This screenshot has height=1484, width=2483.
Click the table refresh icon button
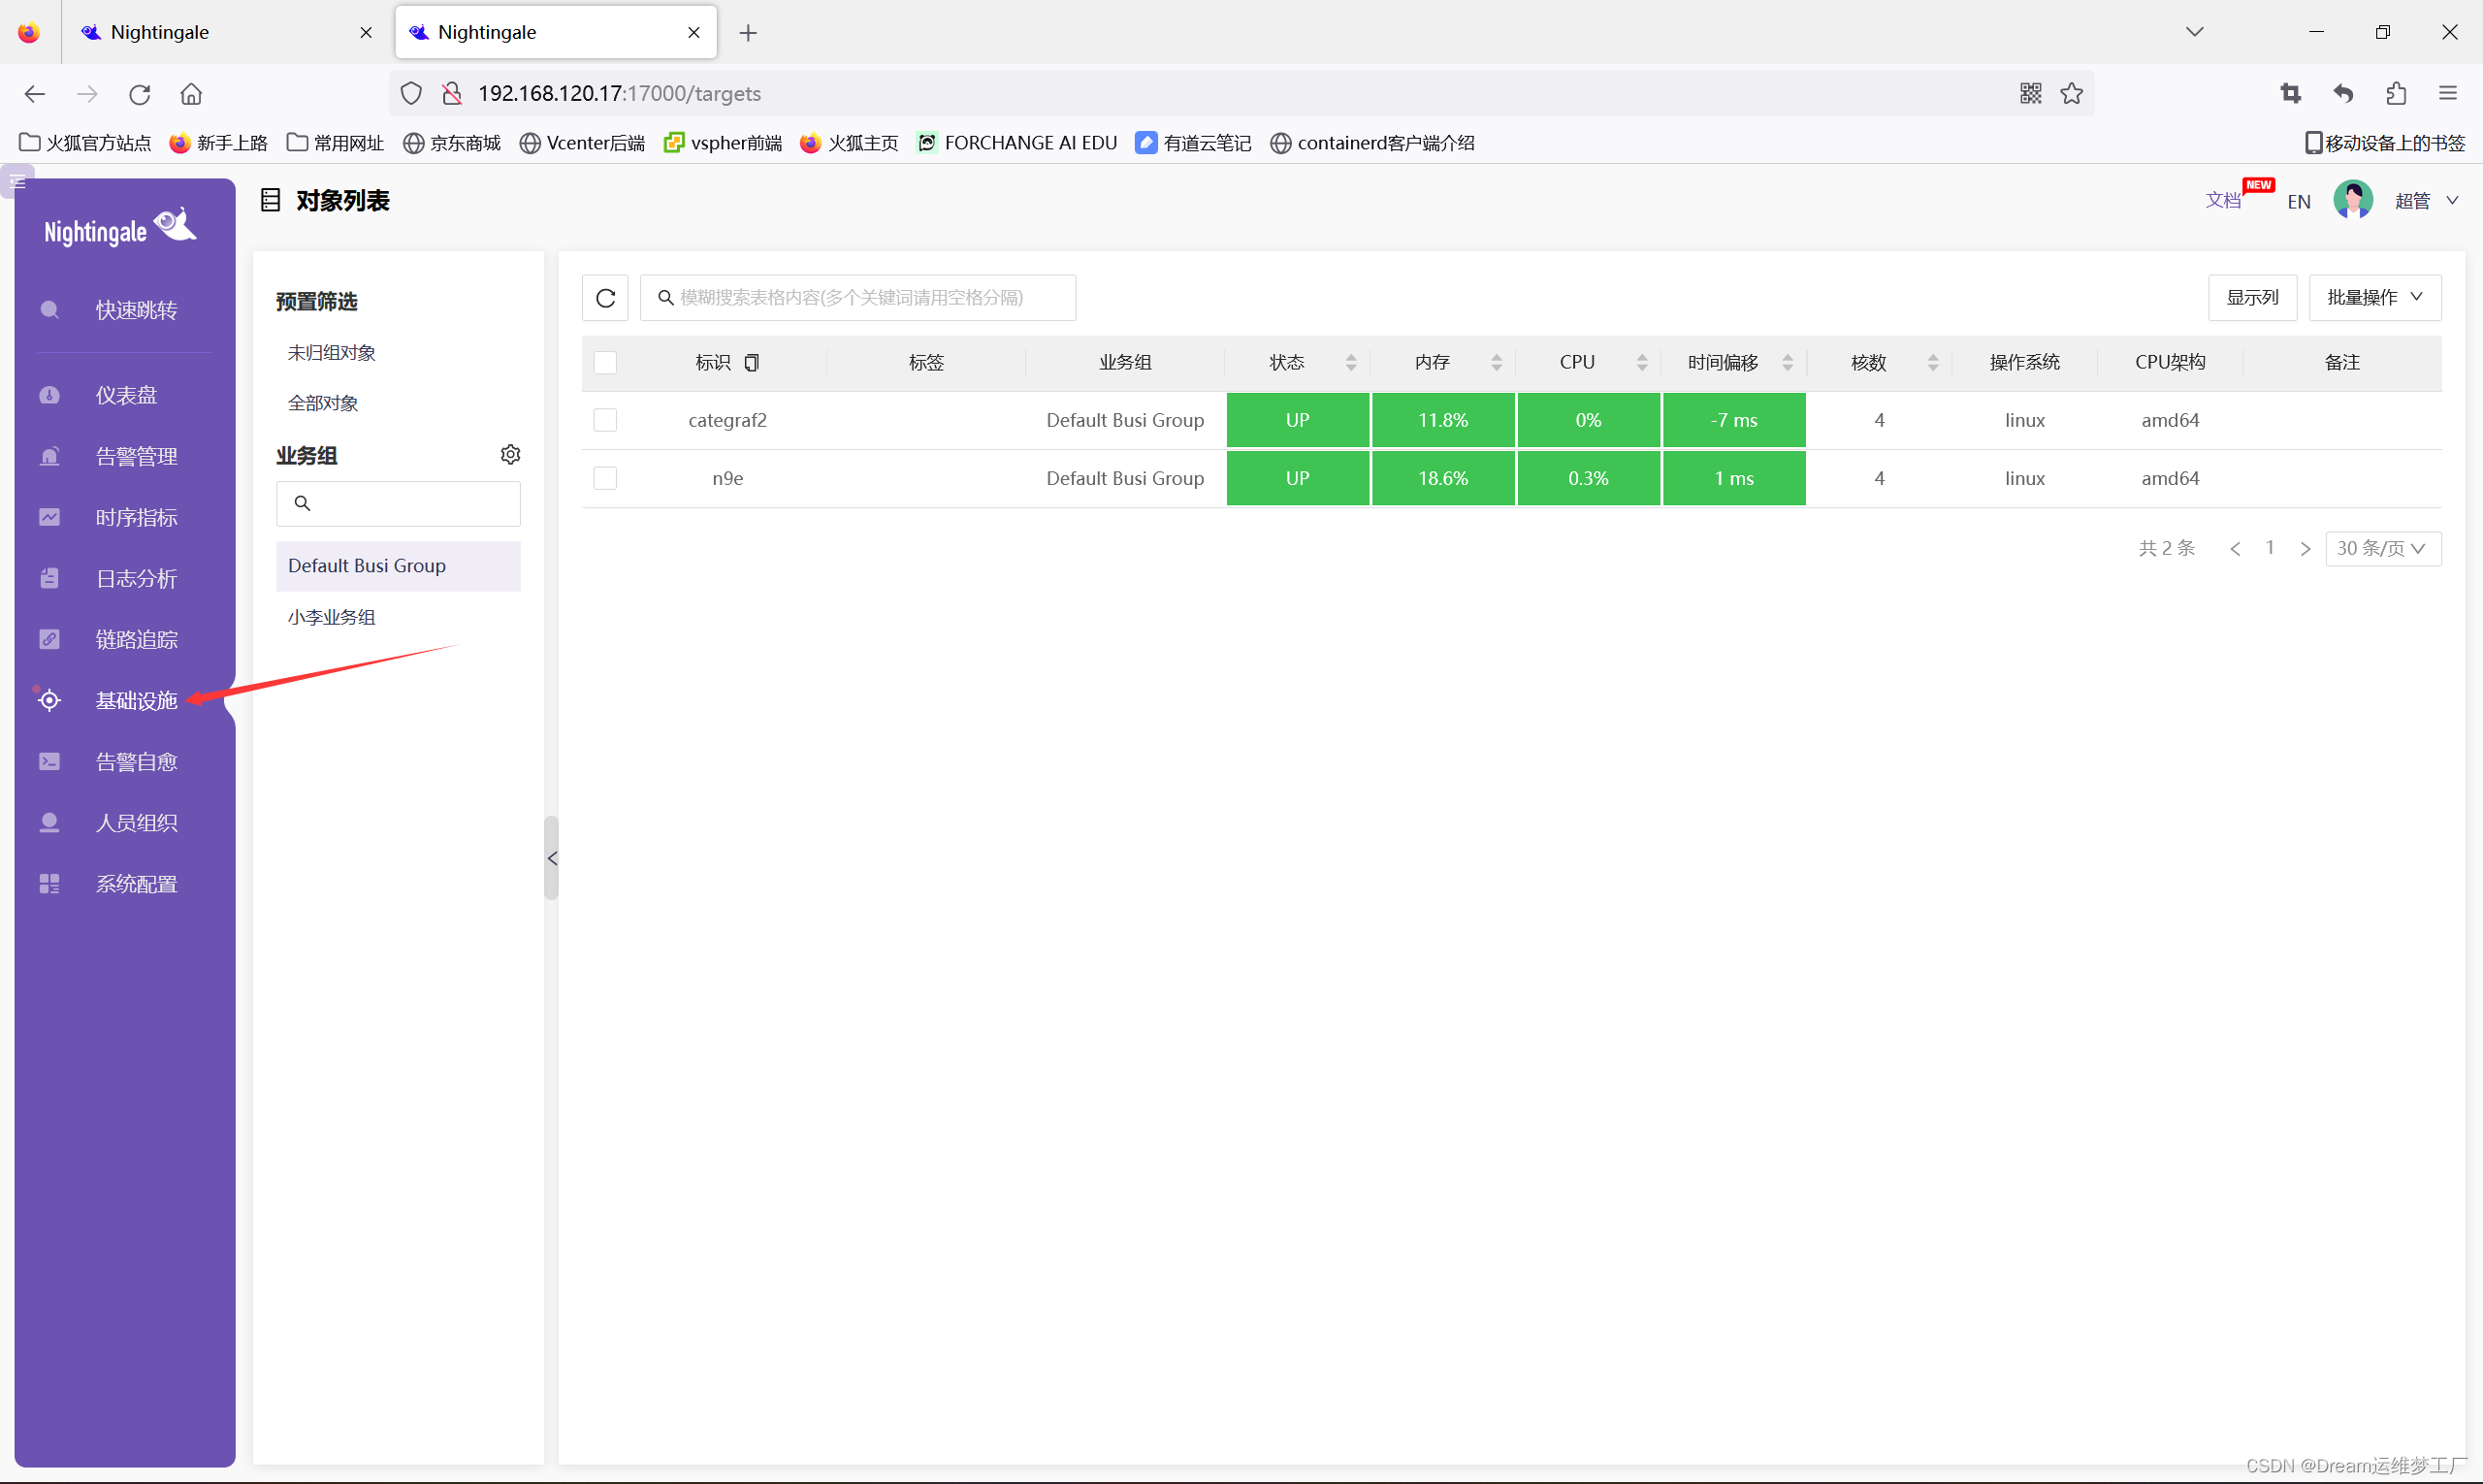605,298
